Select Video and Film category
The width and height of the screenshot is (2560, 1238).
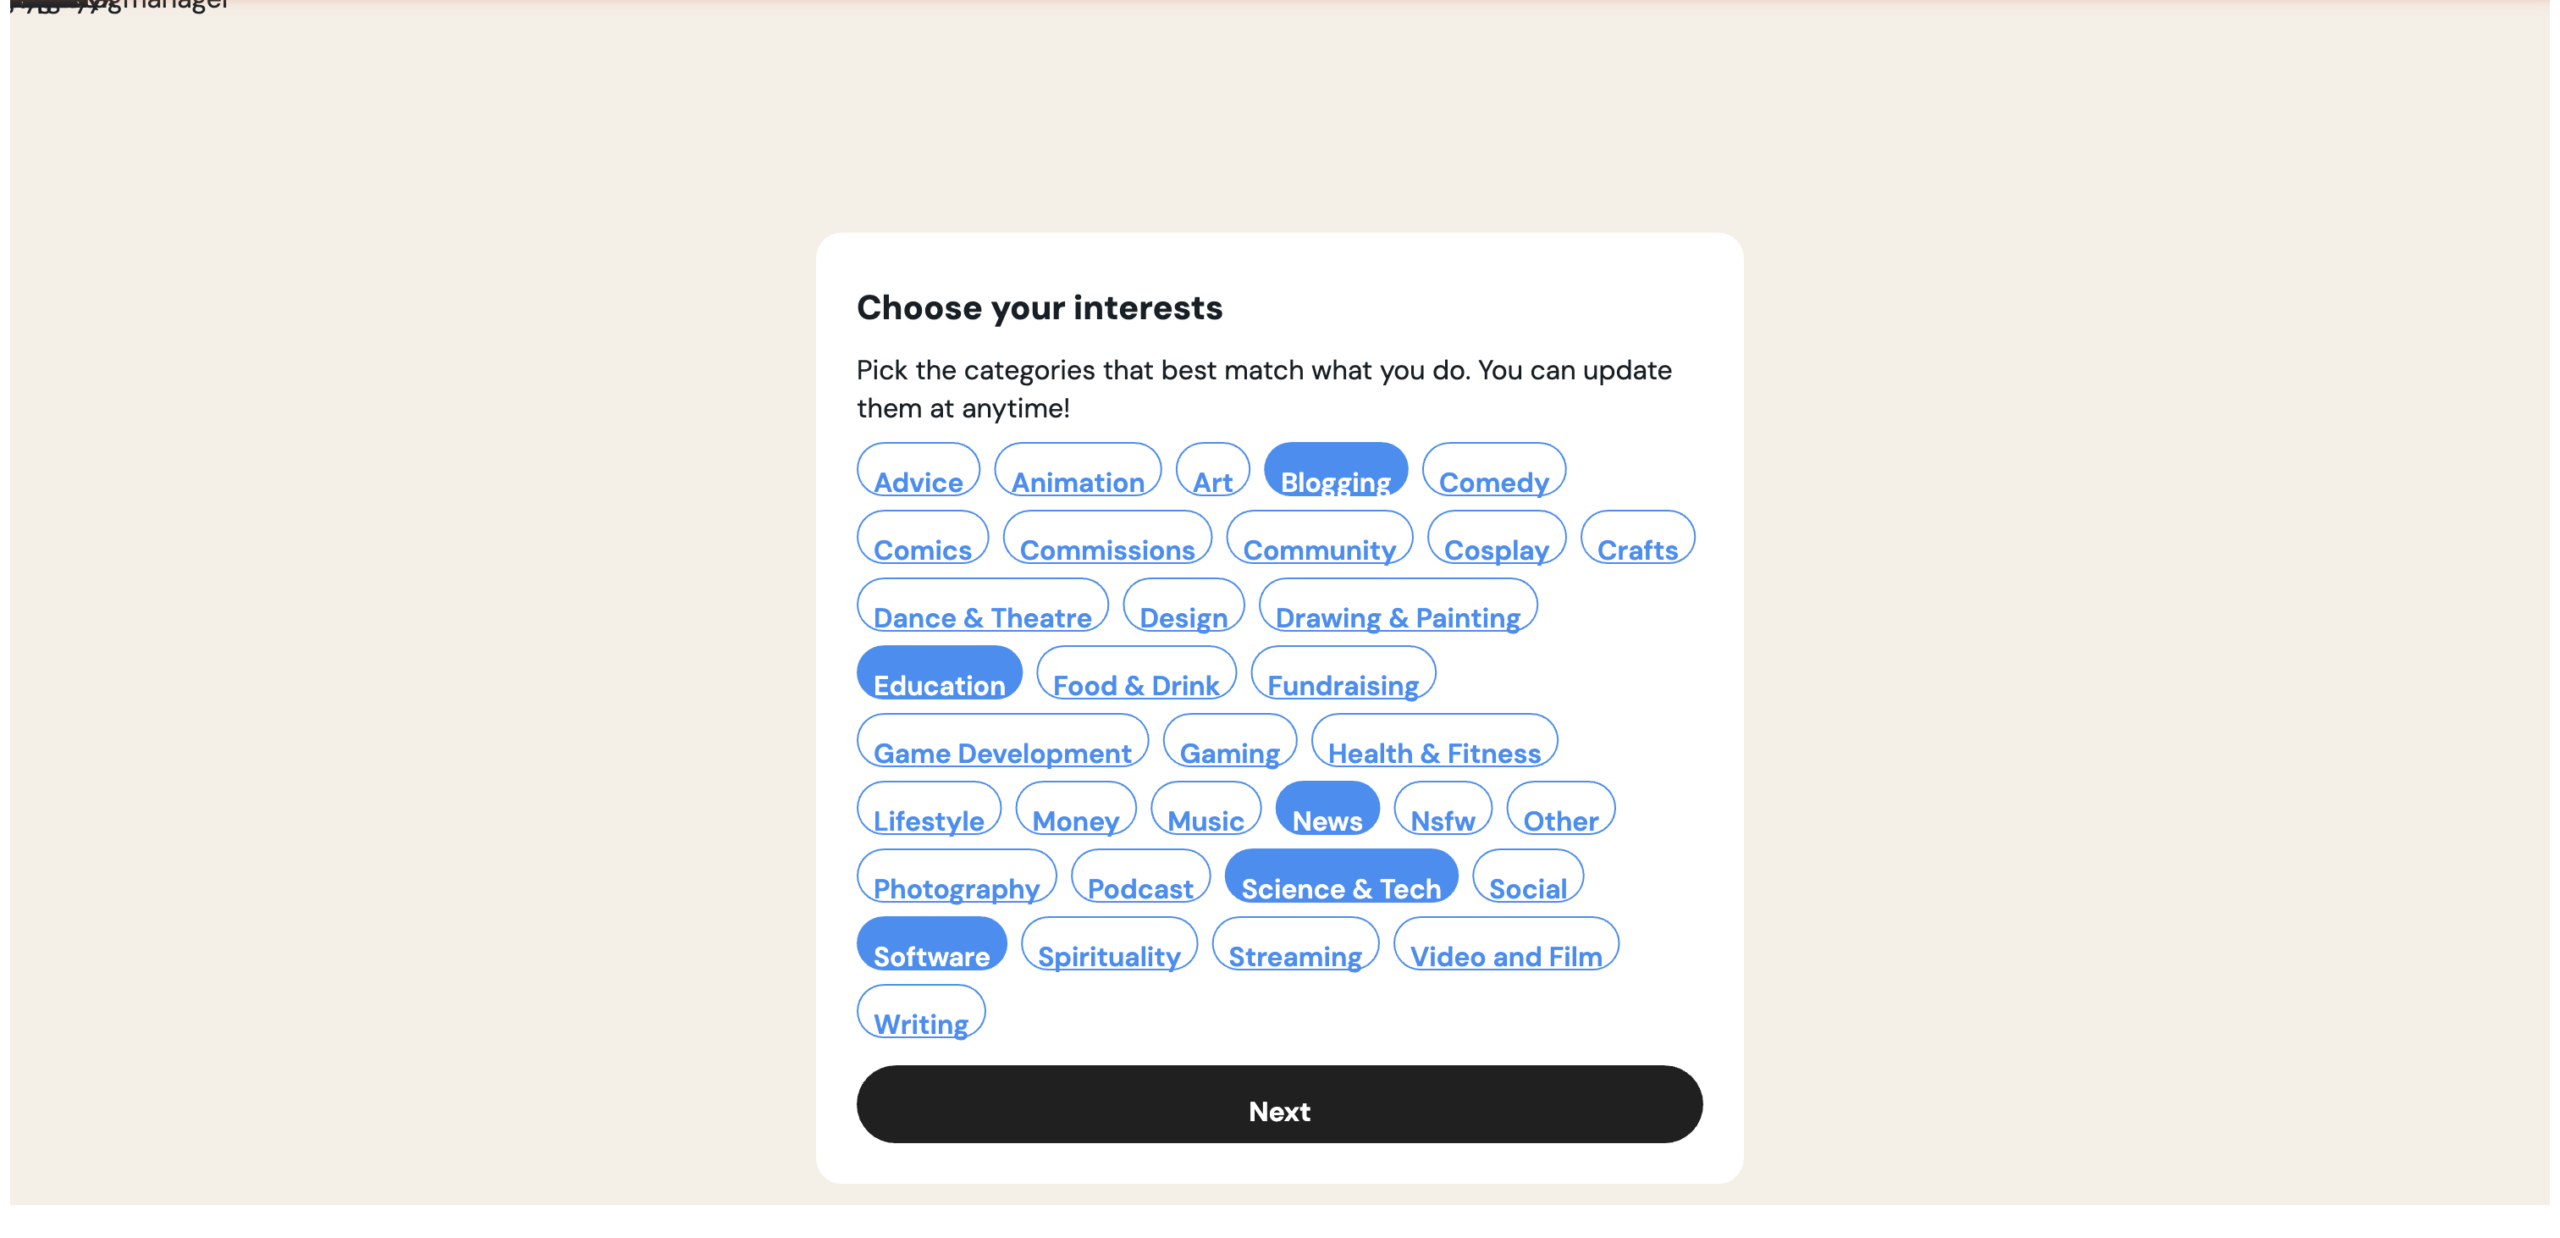pos(1505,945)
